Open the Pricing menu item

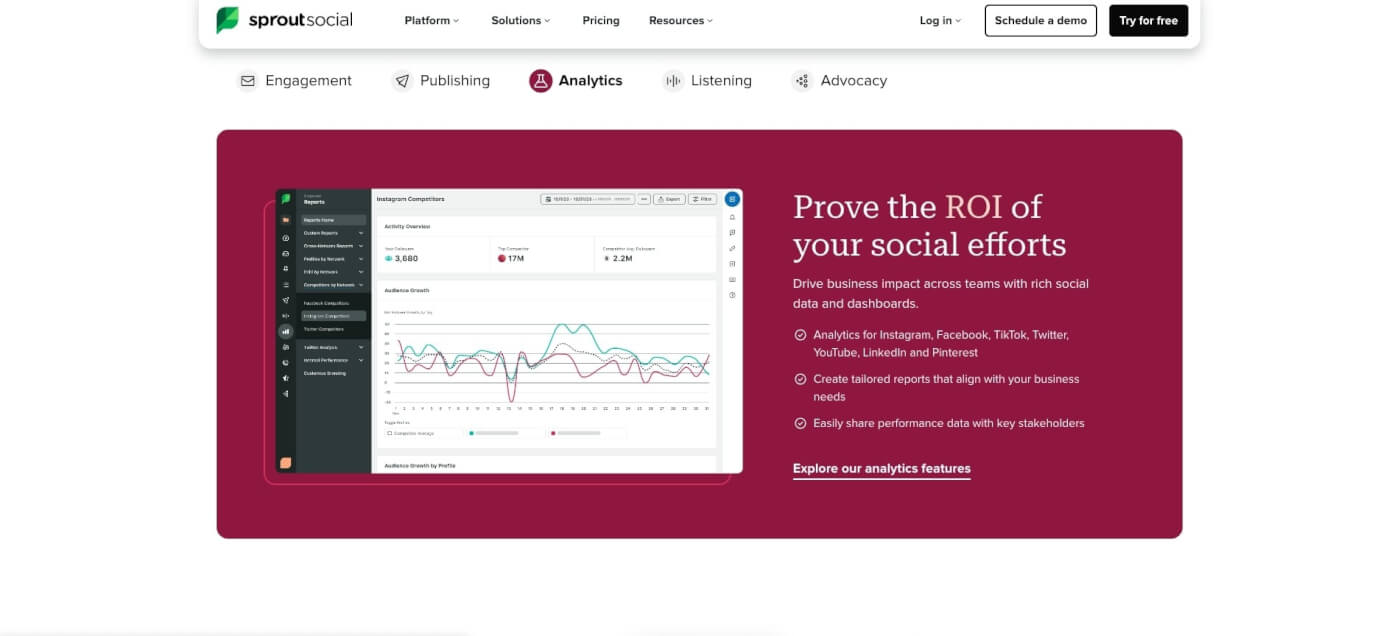point(601,19)
